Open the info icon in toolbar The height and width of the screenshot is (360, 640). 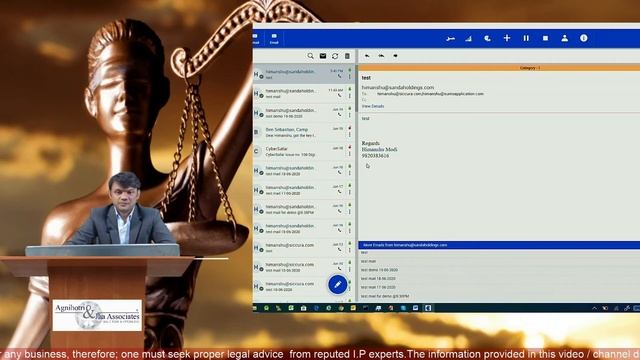coord(584,38)
